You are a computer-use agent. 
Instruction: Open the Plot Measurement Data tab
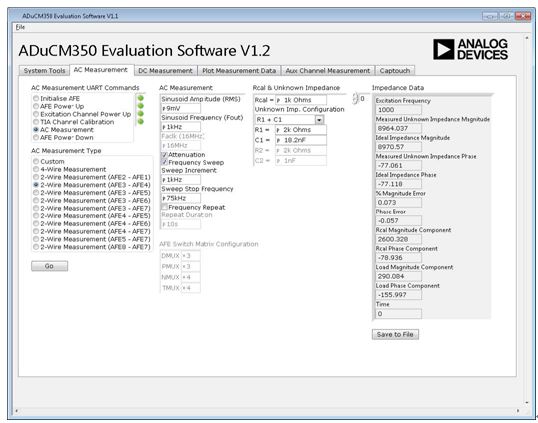(239, 71)
